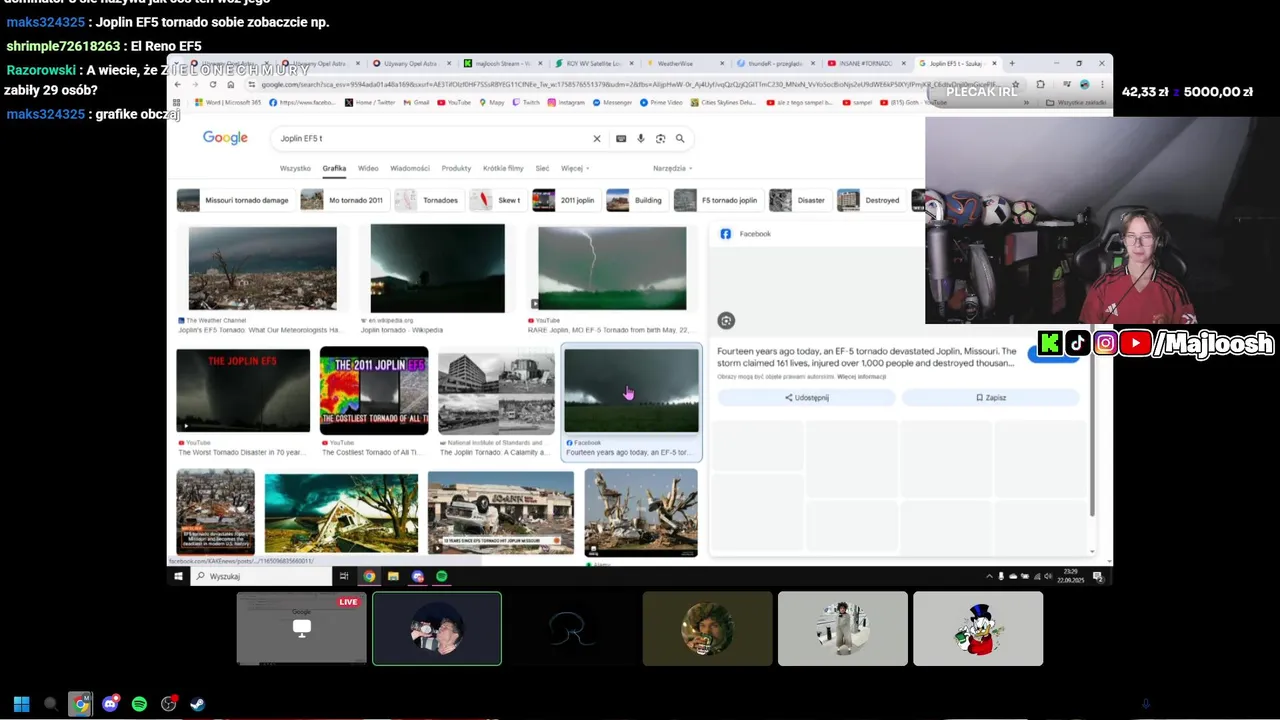Click the Lens icon on the image preview
This screenshot has width=1280, height=720.
[726, 321]
